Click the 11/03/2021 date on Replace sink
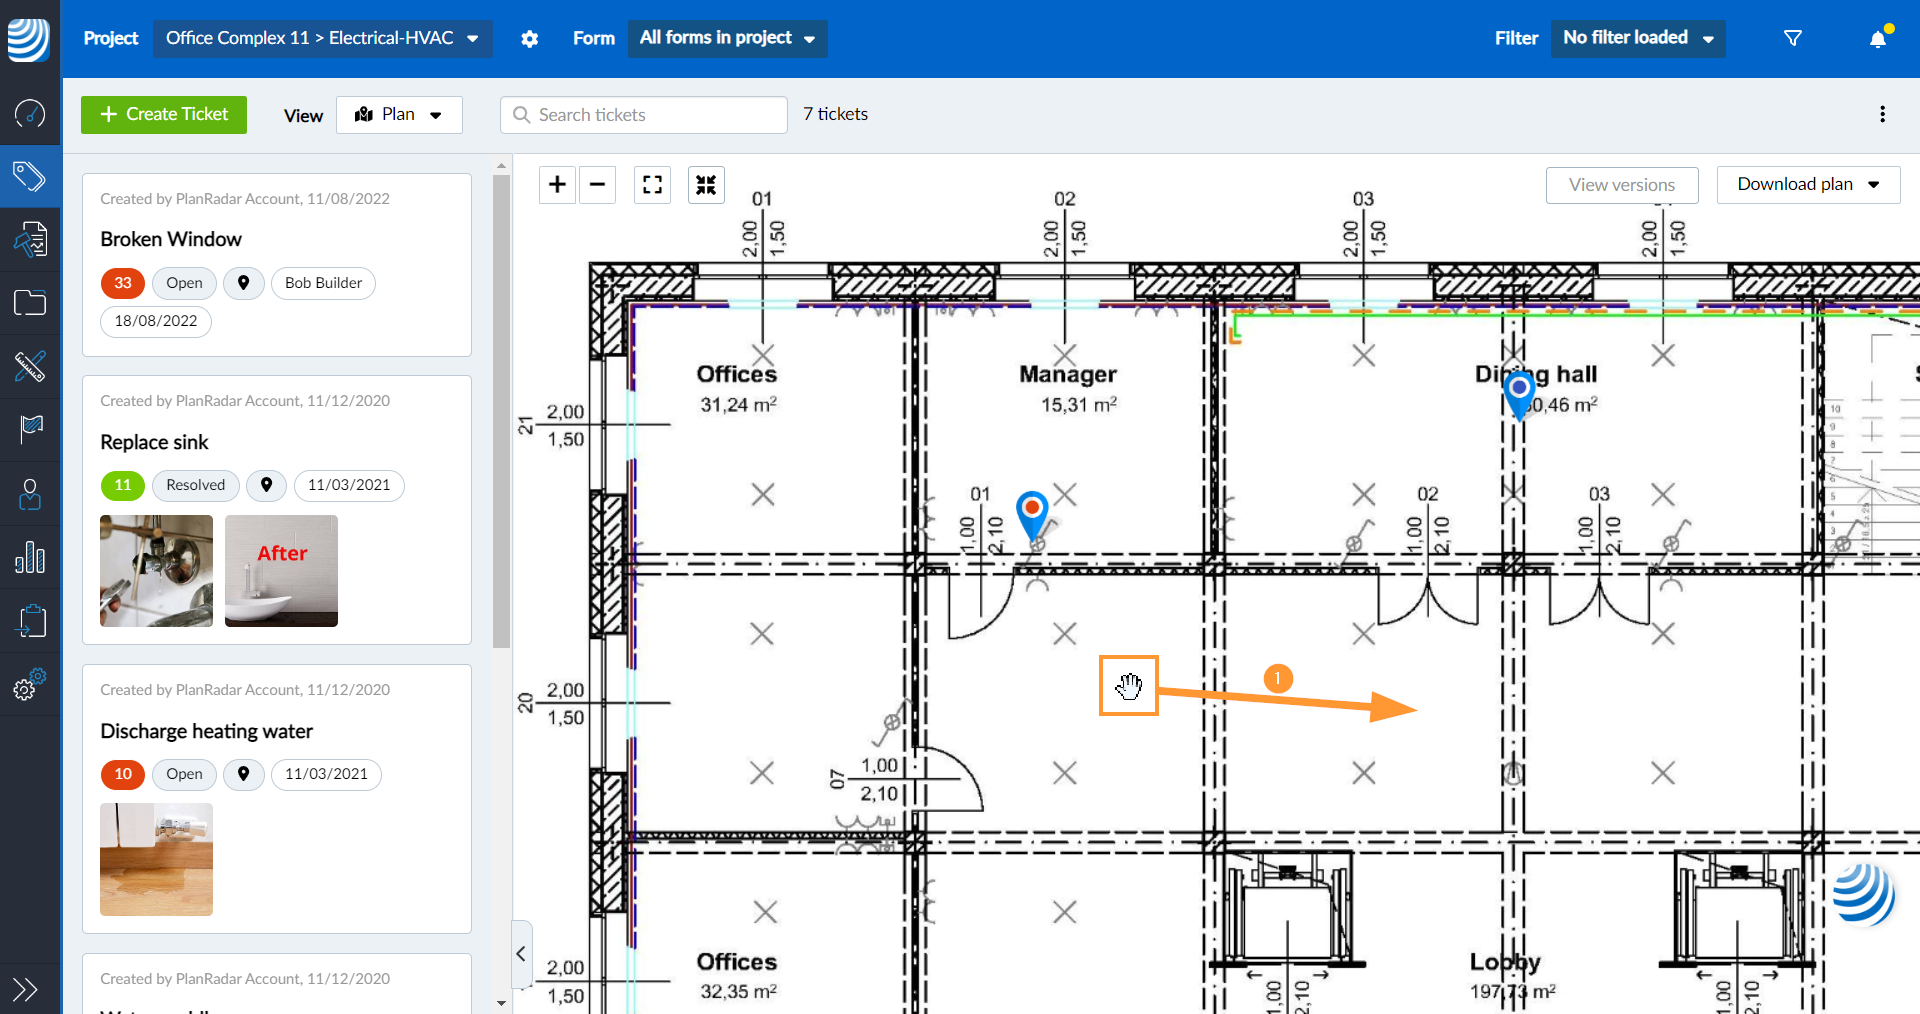The width and height of the screenshot is (1920, 1014). [349, 485]
